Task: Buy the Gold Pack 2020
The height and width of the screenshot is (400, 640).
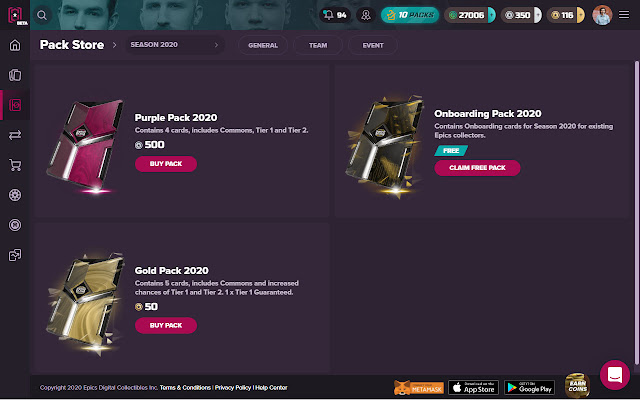Action: (165, 325)
